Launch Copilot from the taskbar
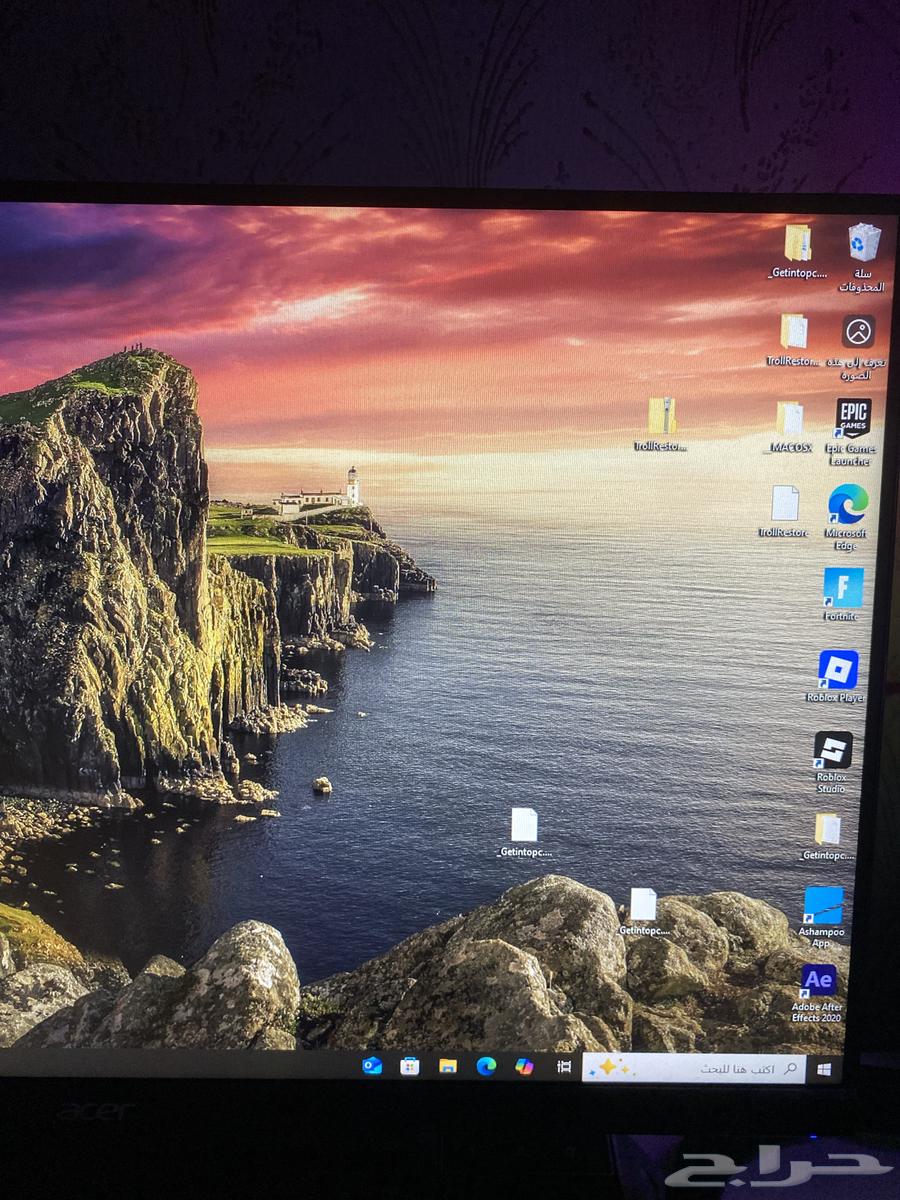This screenshot has width=900, height=1200. point(524,1066)
